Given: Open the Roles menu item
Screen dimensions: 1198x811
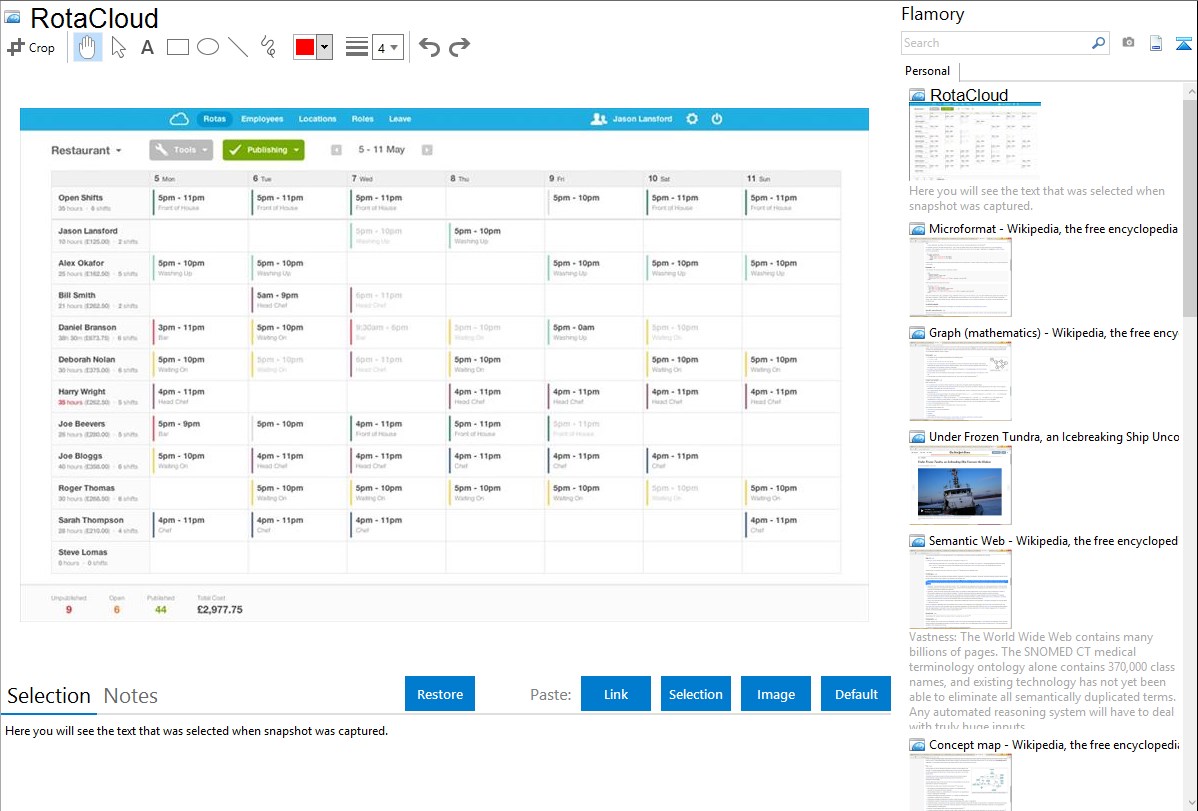Looking at the screenshot, I should pos(362,119).
